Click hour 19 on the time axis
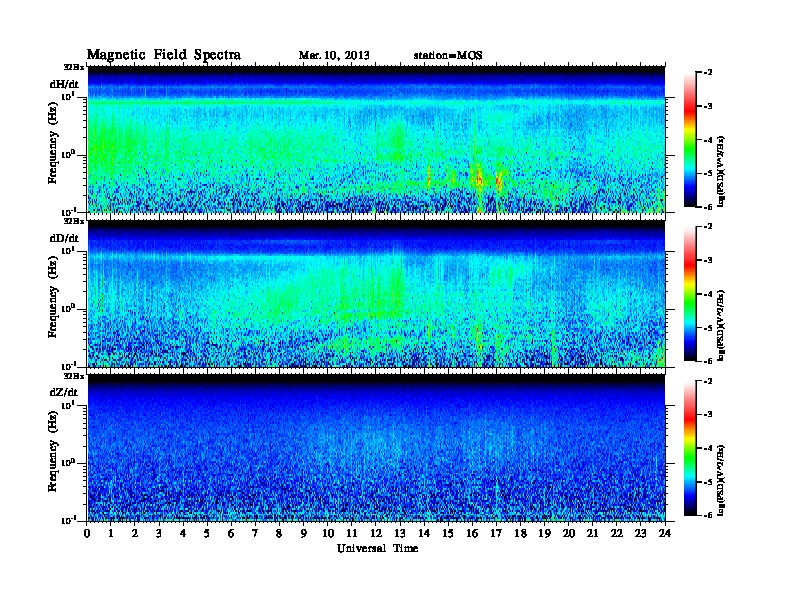 pos(544,534)
